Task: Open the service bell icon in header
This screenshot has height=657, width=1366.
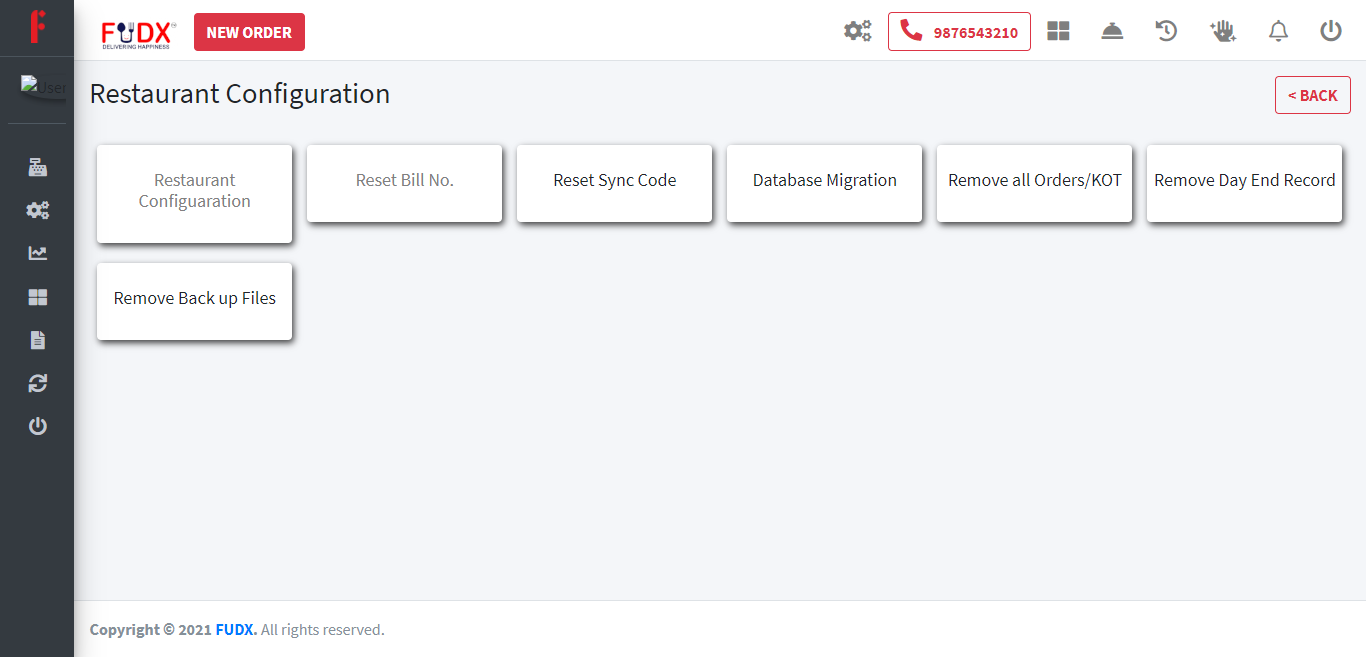Action: point(1112,31)
